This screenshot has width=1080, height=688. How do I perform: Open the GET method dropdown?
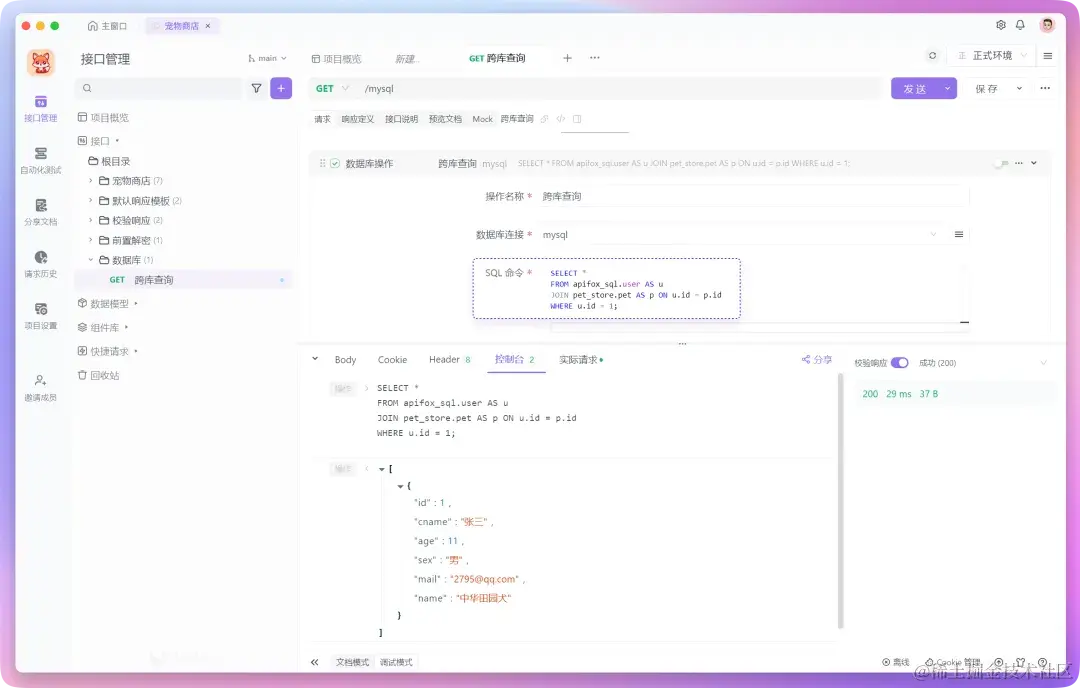coord(333,88)
